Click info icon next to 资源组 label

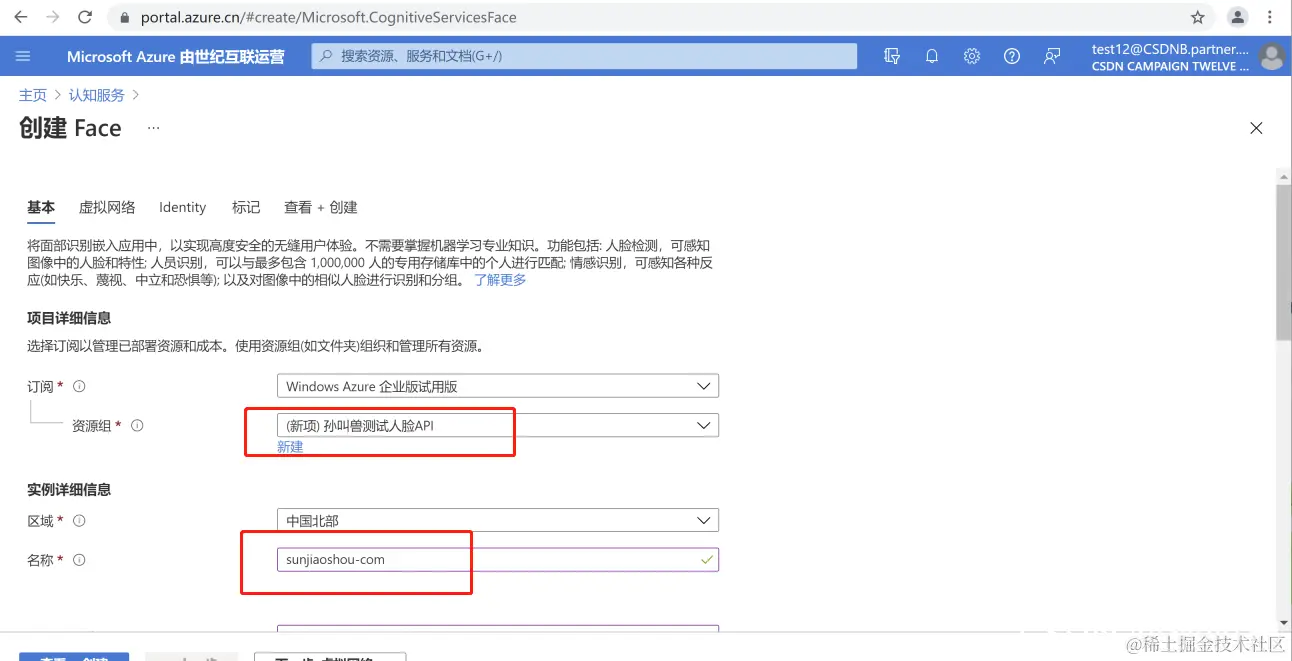coord(137,425)
